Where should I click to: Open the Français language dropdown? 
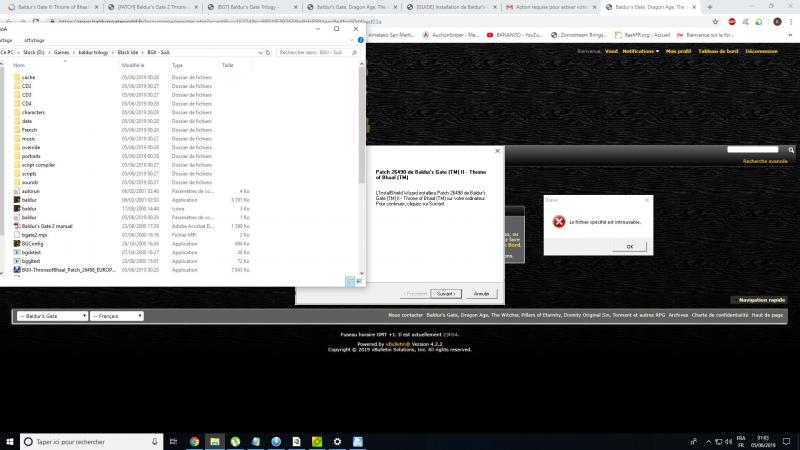coord(117,316)
